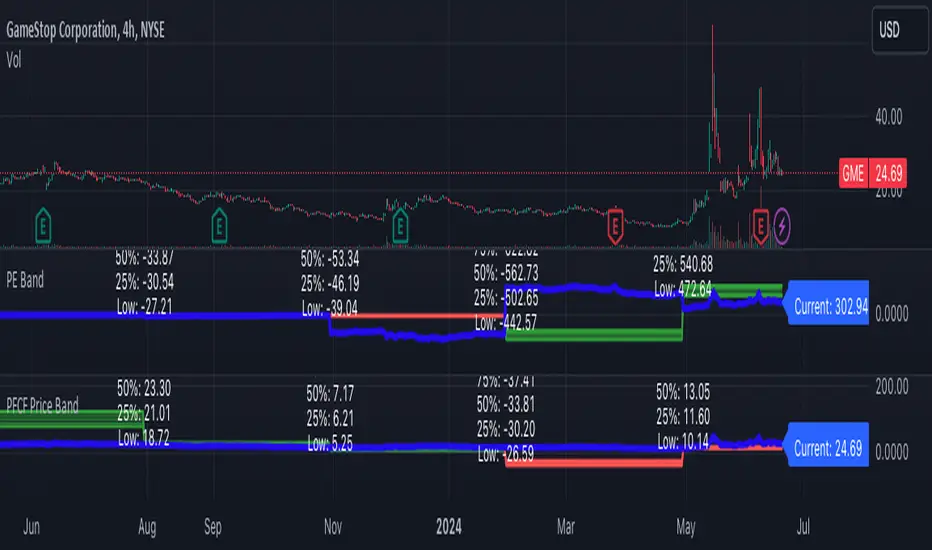
Task: Select the Vol indicator label
Action: 14,60
